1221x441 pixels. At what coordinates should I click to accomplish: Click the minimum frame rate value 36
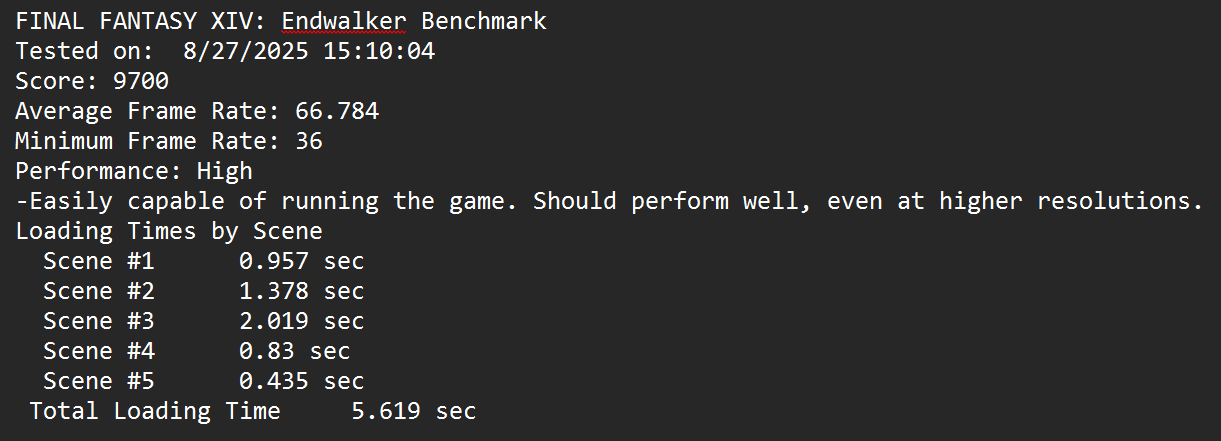click(309, 141)
